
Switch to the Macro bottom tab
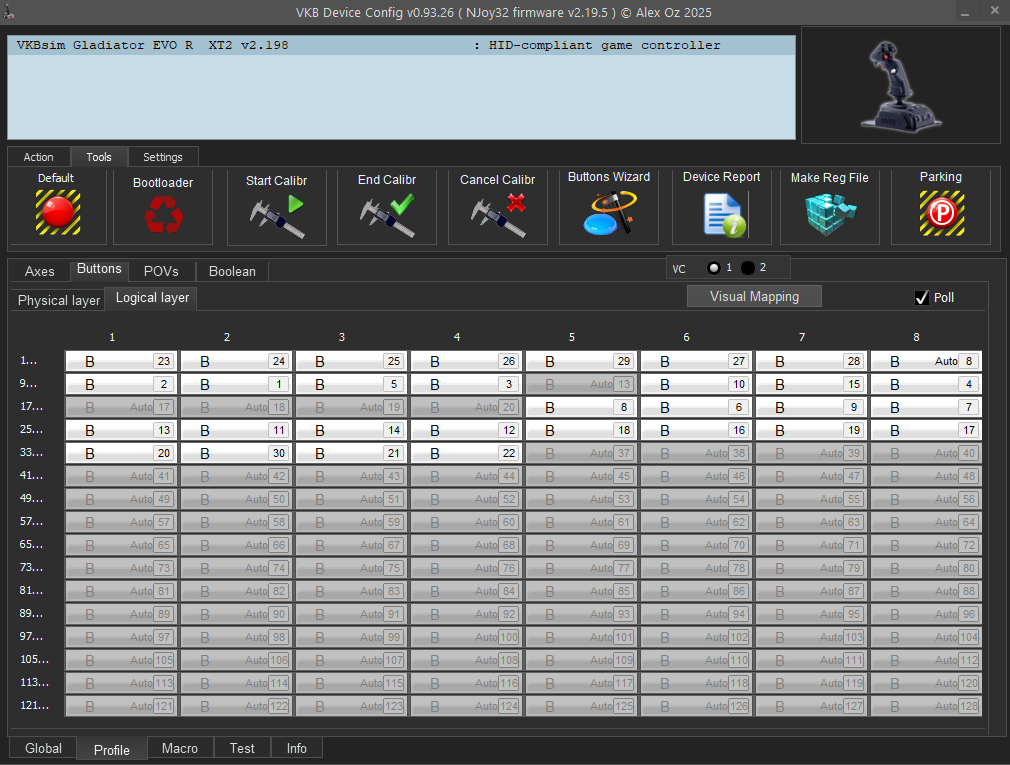pos(180,748)
